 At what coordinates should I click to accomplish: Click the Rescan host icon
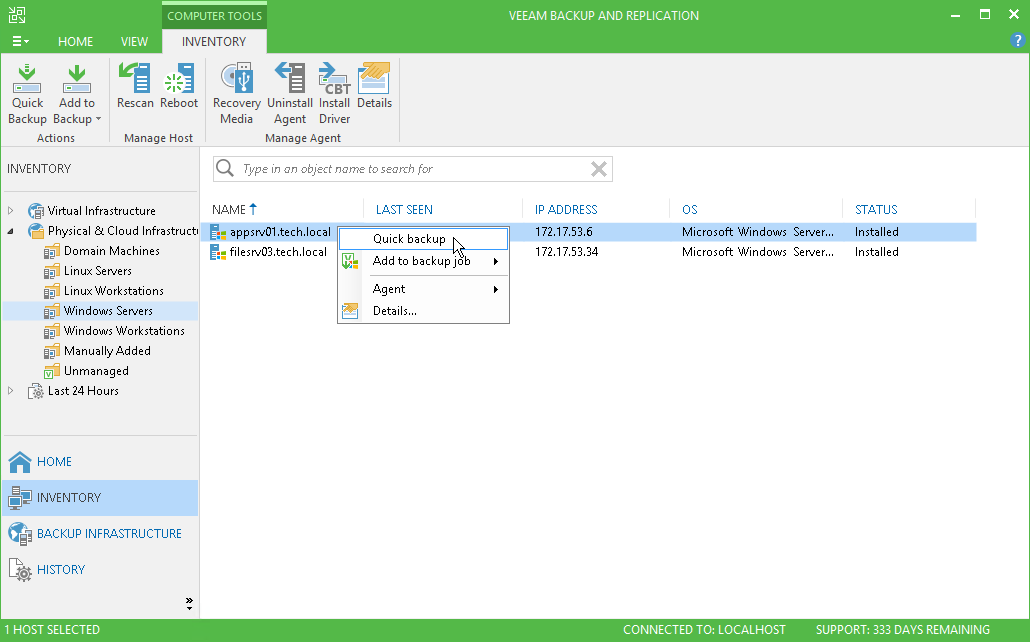coord(135,78)
